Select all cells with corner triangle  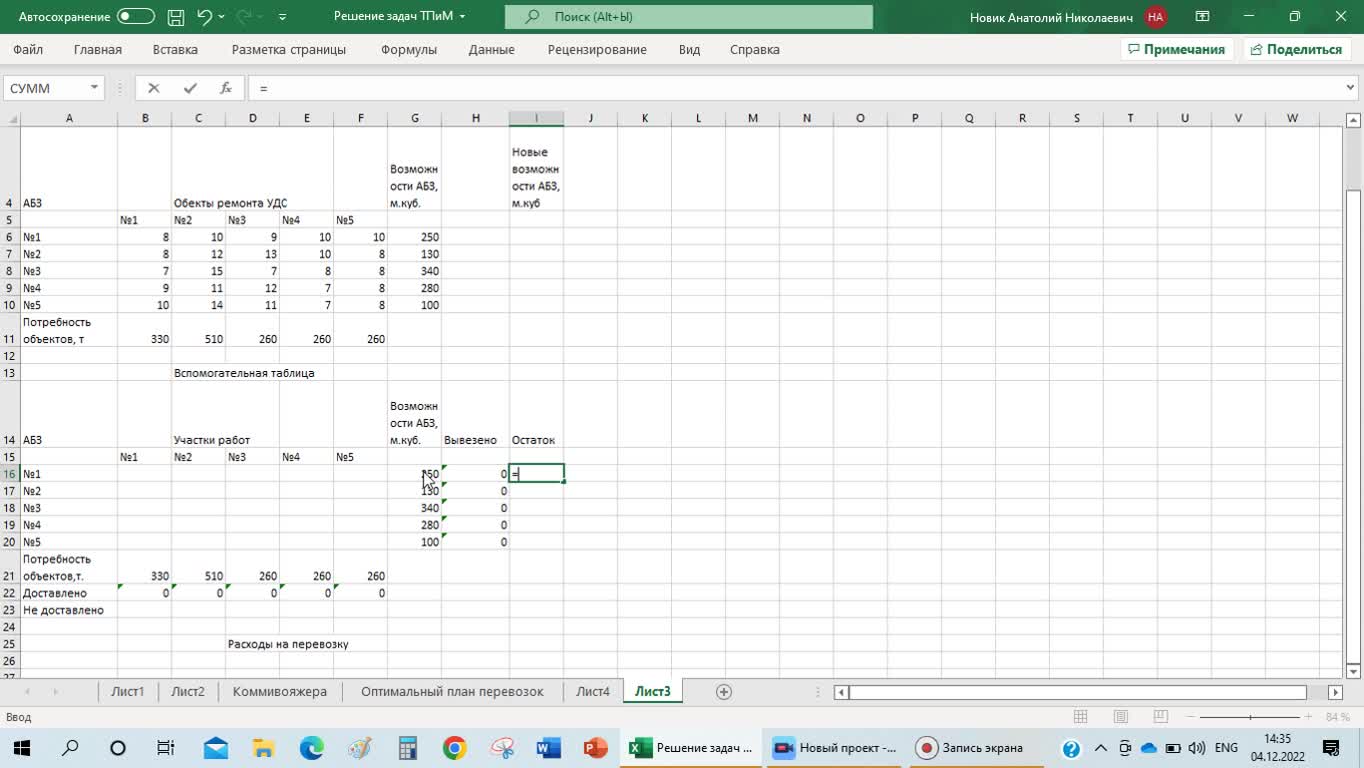[11, 118]
